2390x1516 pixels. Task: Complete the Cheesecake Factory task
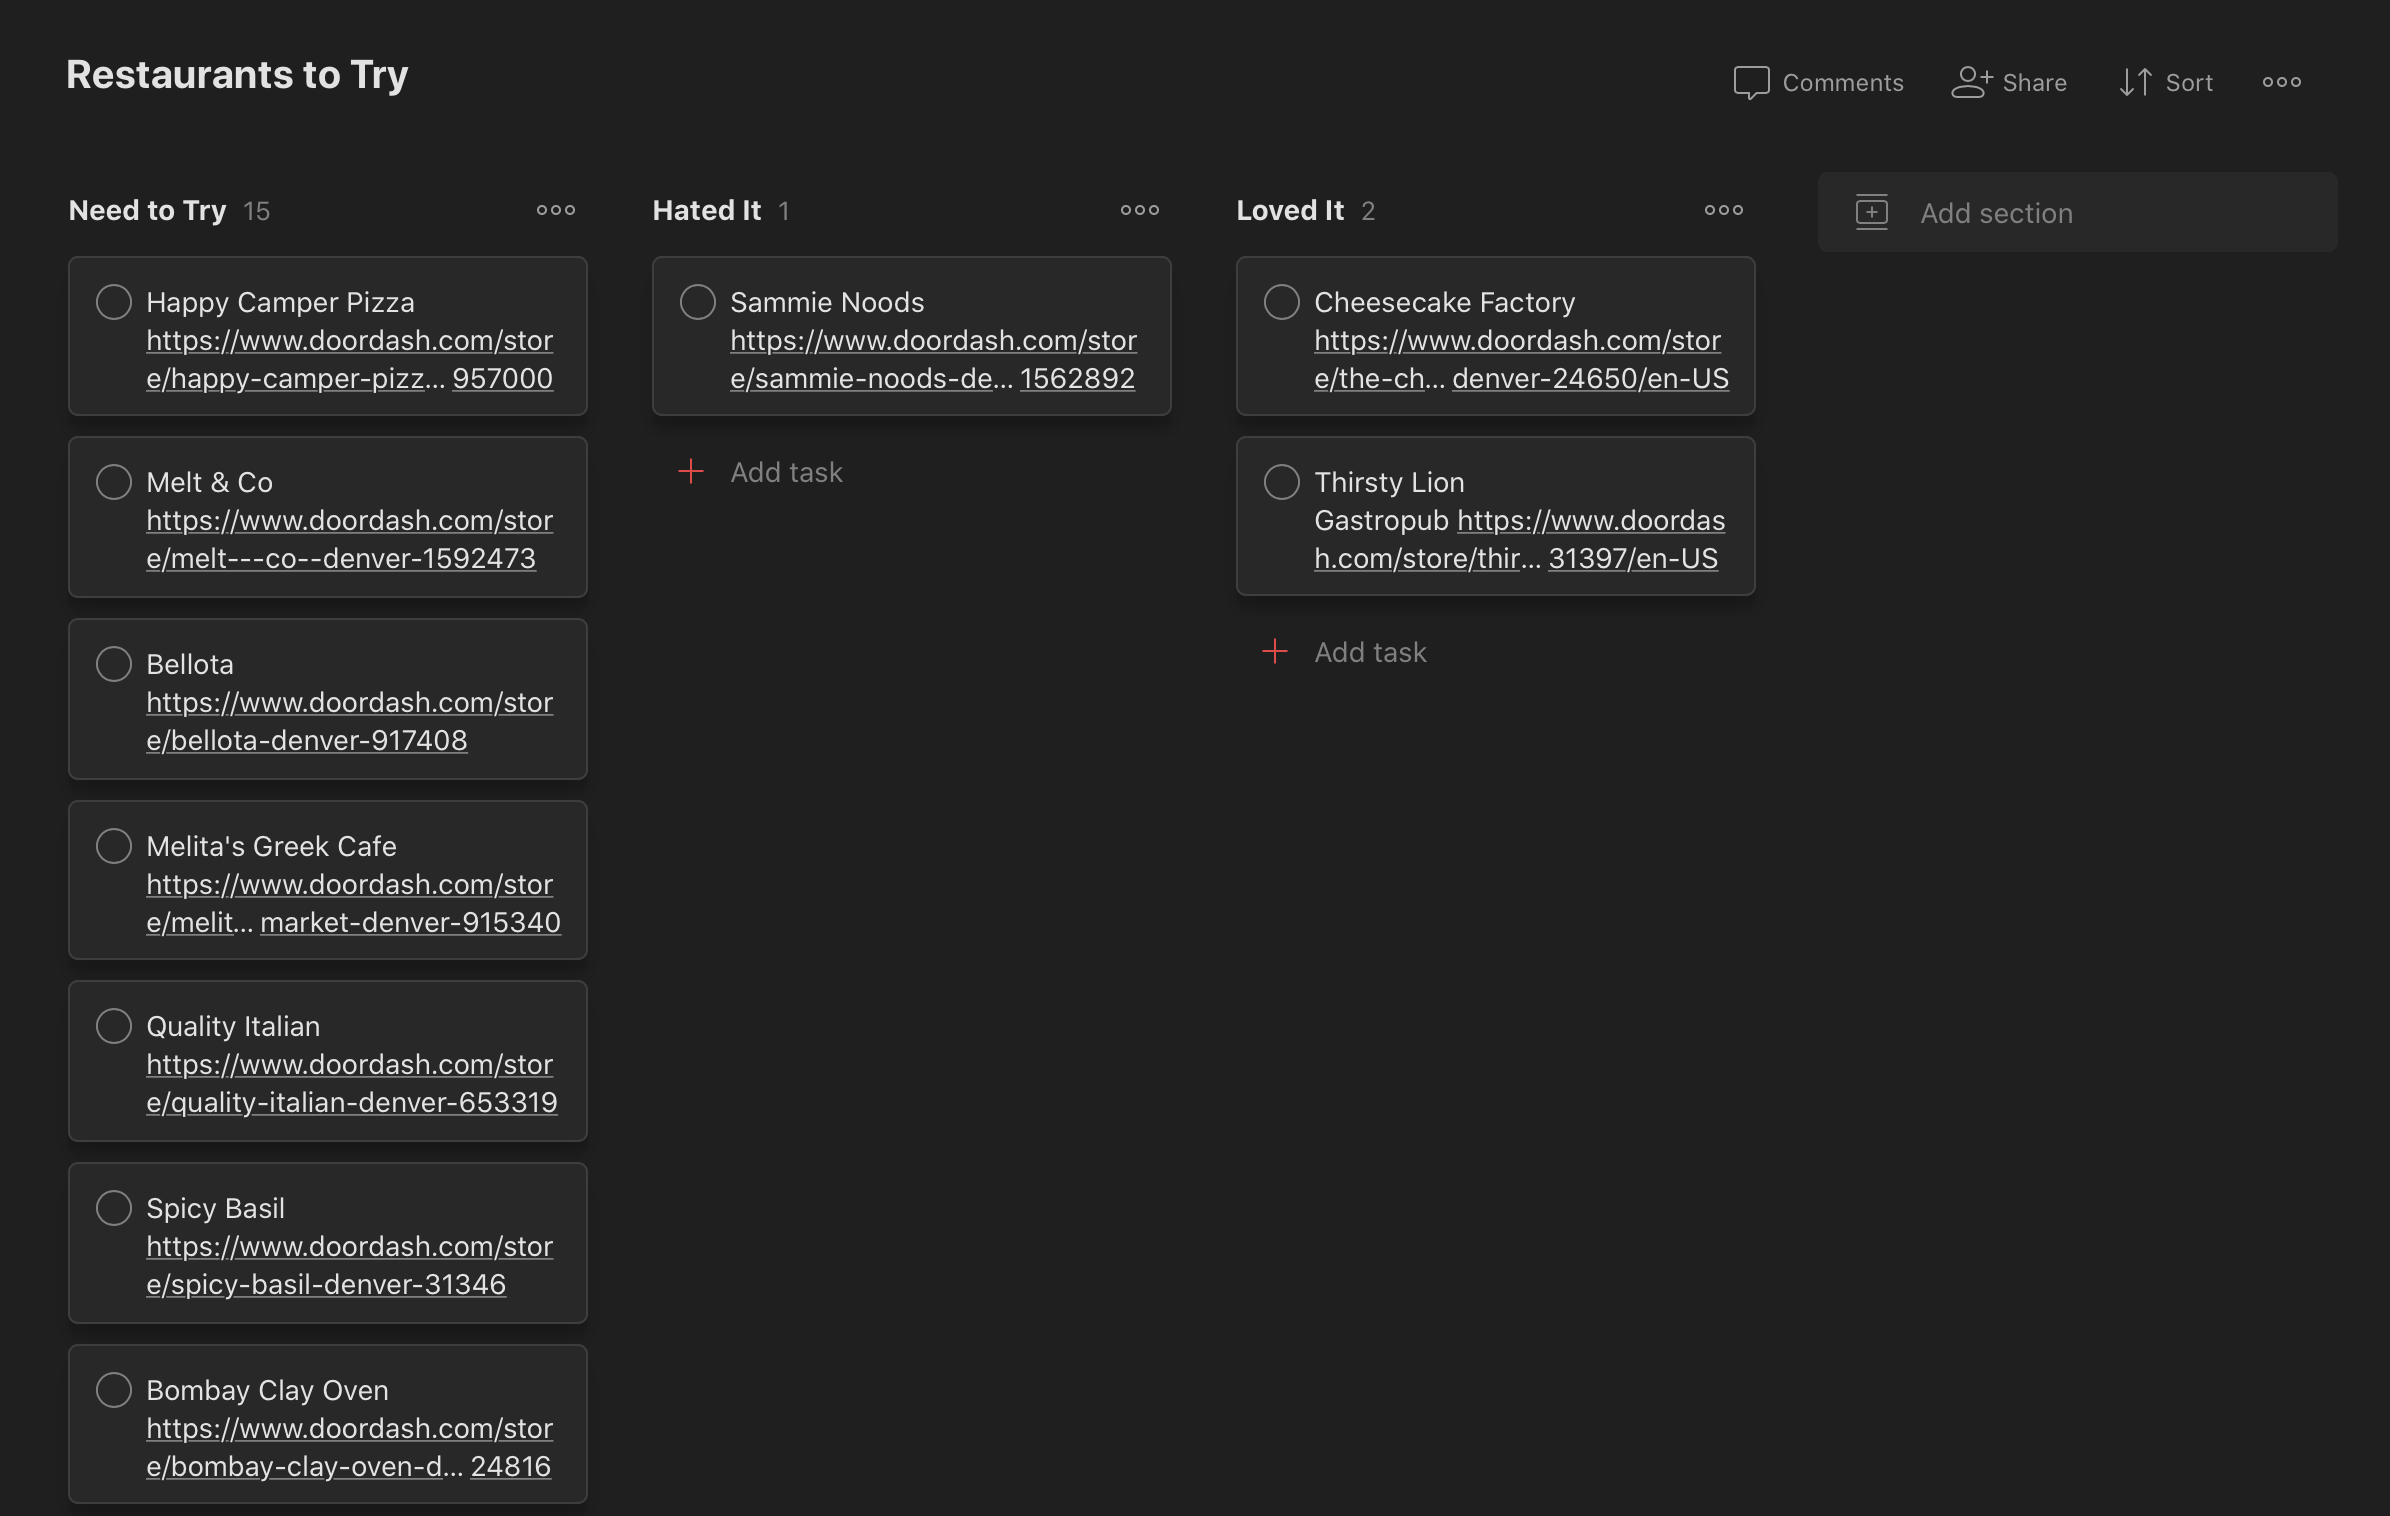(1282, 302)
